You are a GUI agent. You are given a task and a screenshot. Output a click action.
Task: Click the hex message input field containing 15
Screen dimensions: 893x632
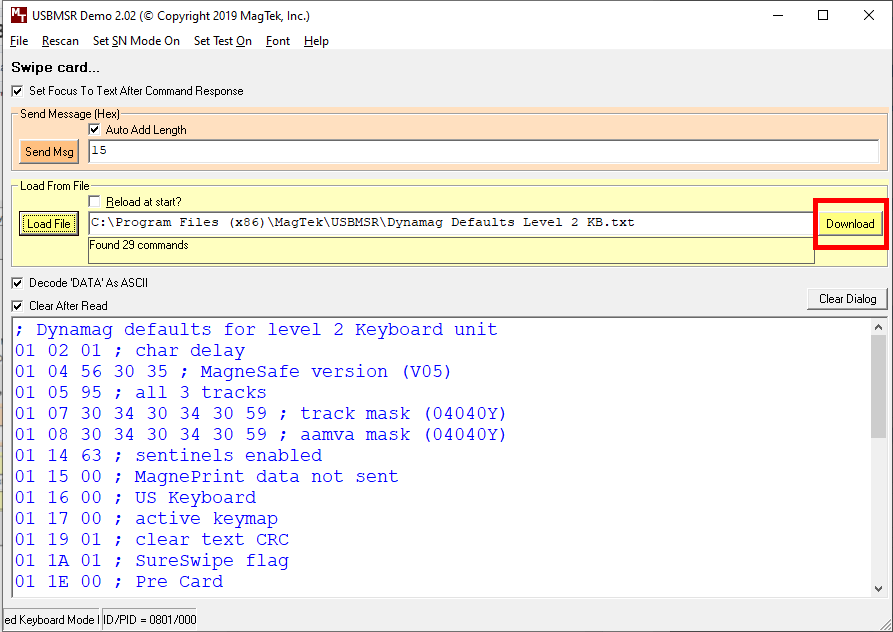pyautogui.click(x=484, y=151)
